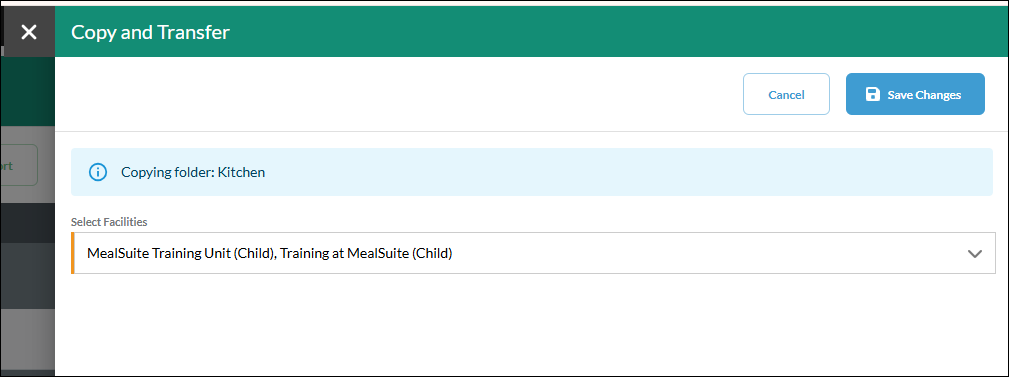Click the Select Facilities label

pos(109,222)
